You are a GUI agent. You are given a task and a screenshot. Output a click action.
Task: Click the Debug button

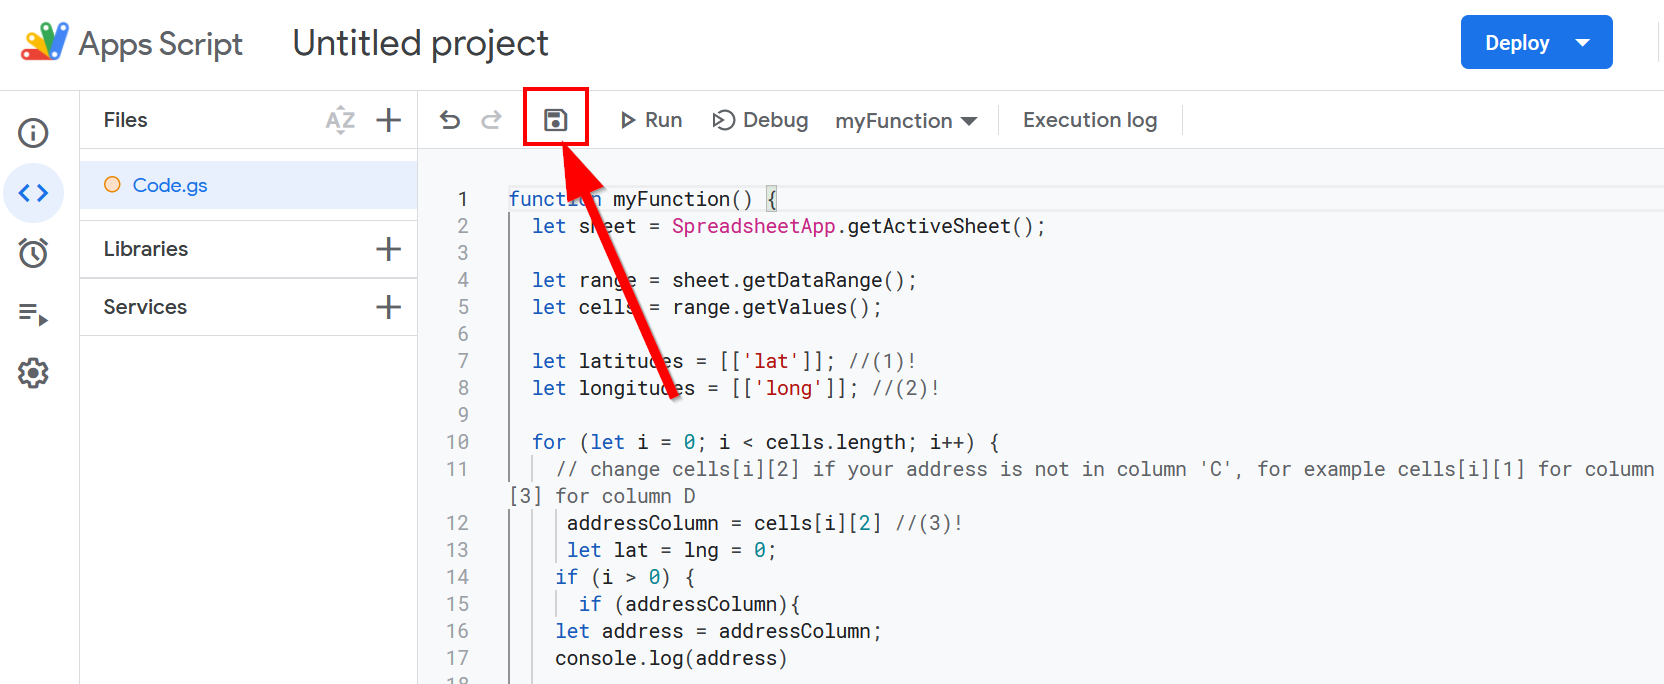coord(760,120)
